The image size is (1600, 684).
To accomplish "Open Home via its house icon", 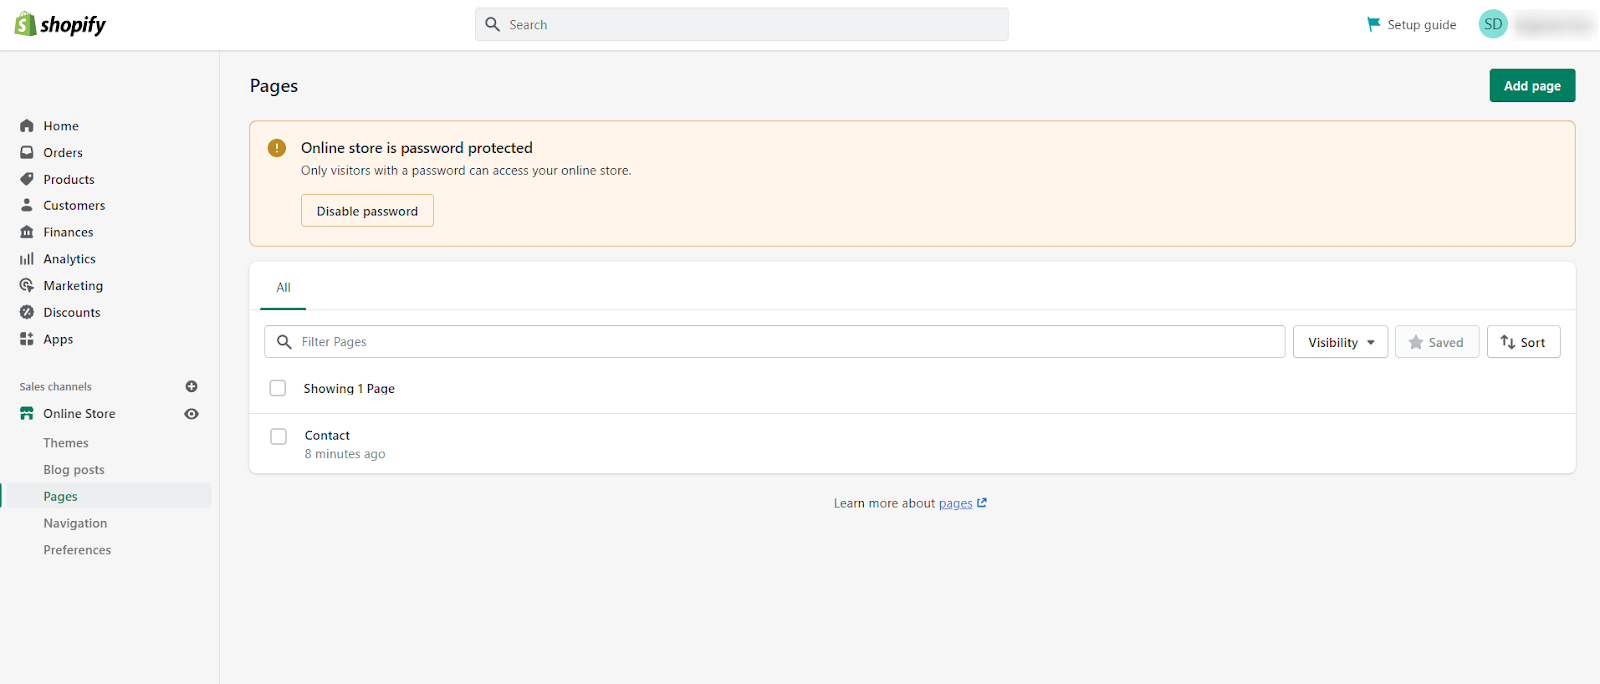I will (27, 126).
